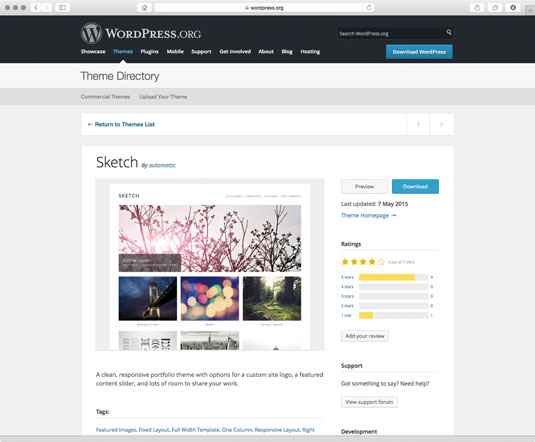The height and width of the screenshot is (442, 535).
Task: Click the search magnifier icon
Action: (449, 32)
